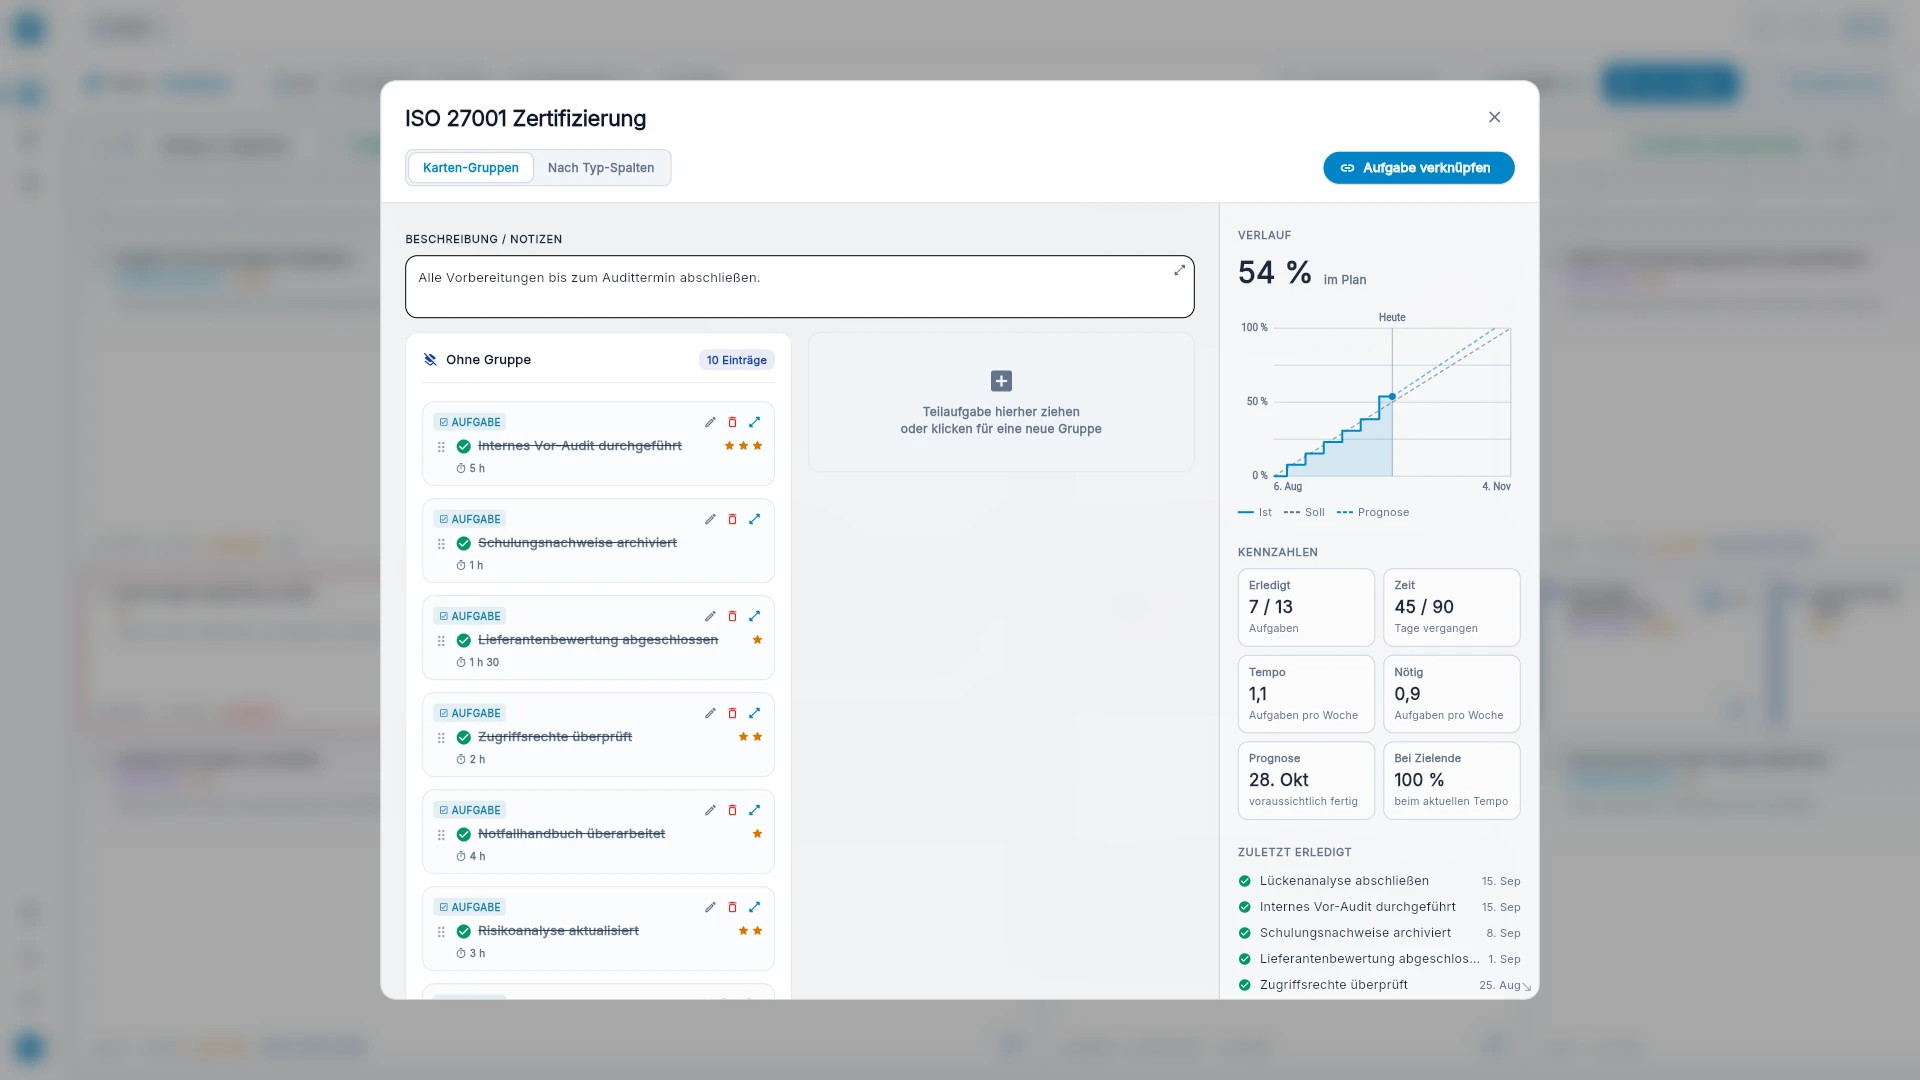
Task: Delete Schulungsnachweise archiviert trash icon
Action: (732, 519)
